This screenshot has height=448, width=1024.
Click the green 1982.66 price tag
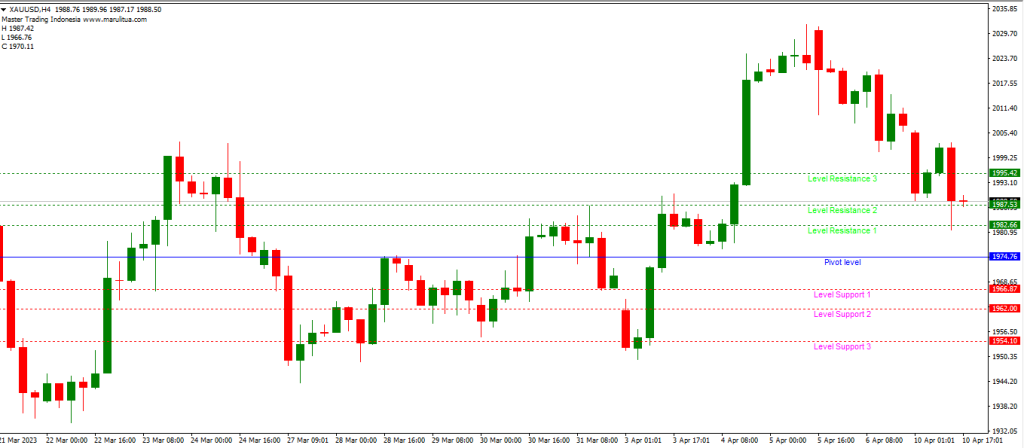point(1004,225)
